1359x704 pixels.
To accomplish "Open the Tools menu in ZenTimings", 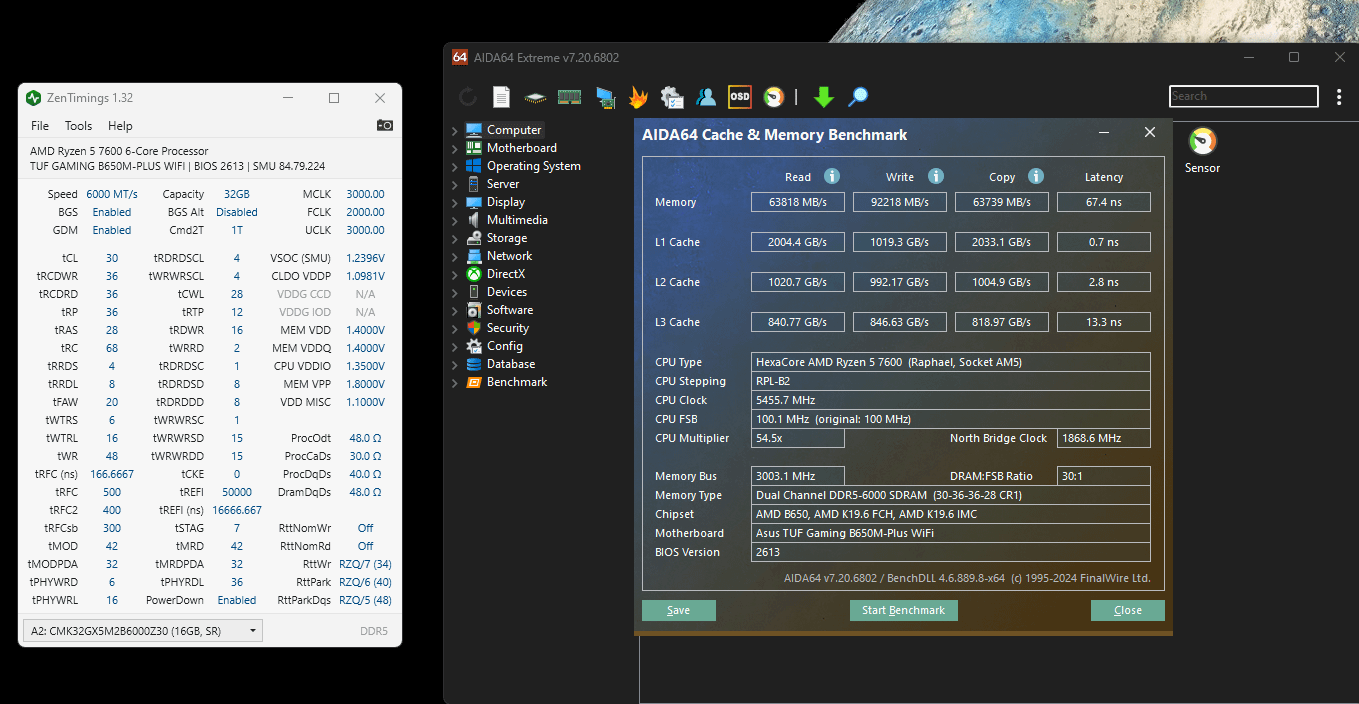I will (78, 126).
